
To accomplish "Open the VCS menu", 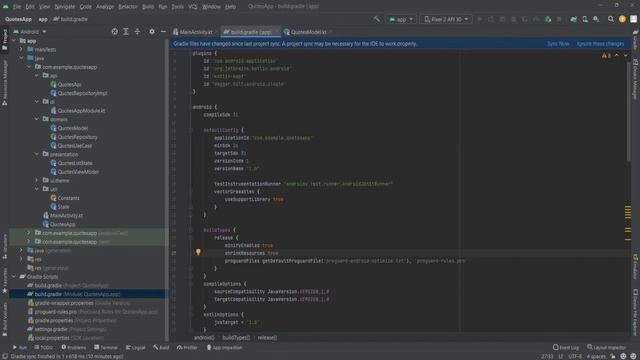I will [x=193, y=7].
